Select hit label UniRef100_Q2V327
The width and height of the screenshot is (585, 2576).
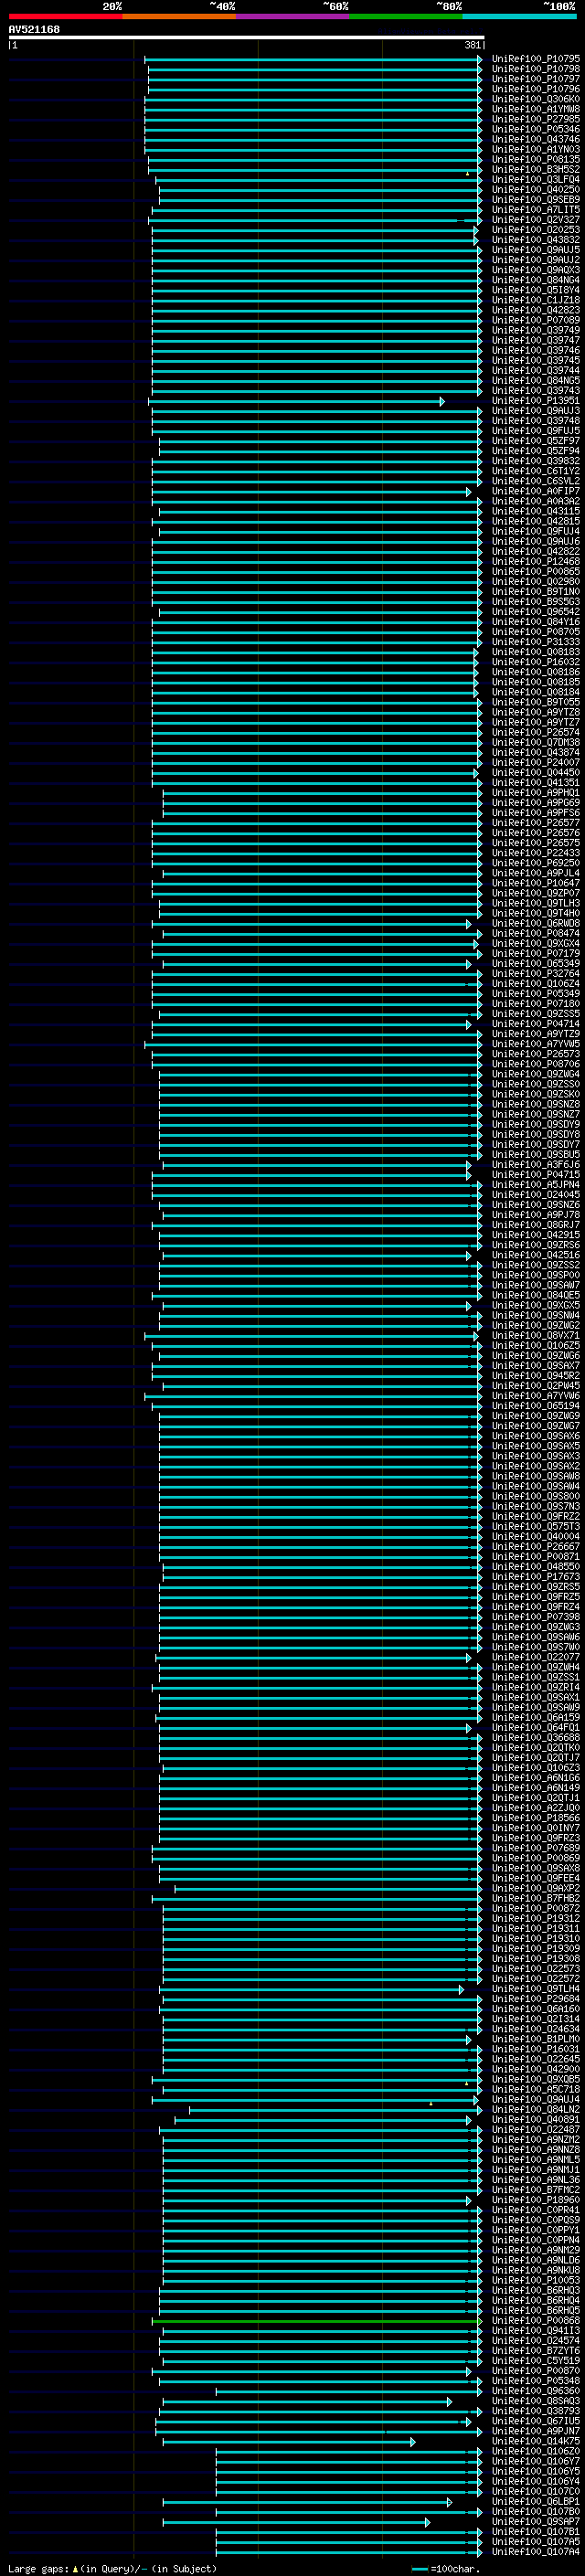(x=535, y=219)
